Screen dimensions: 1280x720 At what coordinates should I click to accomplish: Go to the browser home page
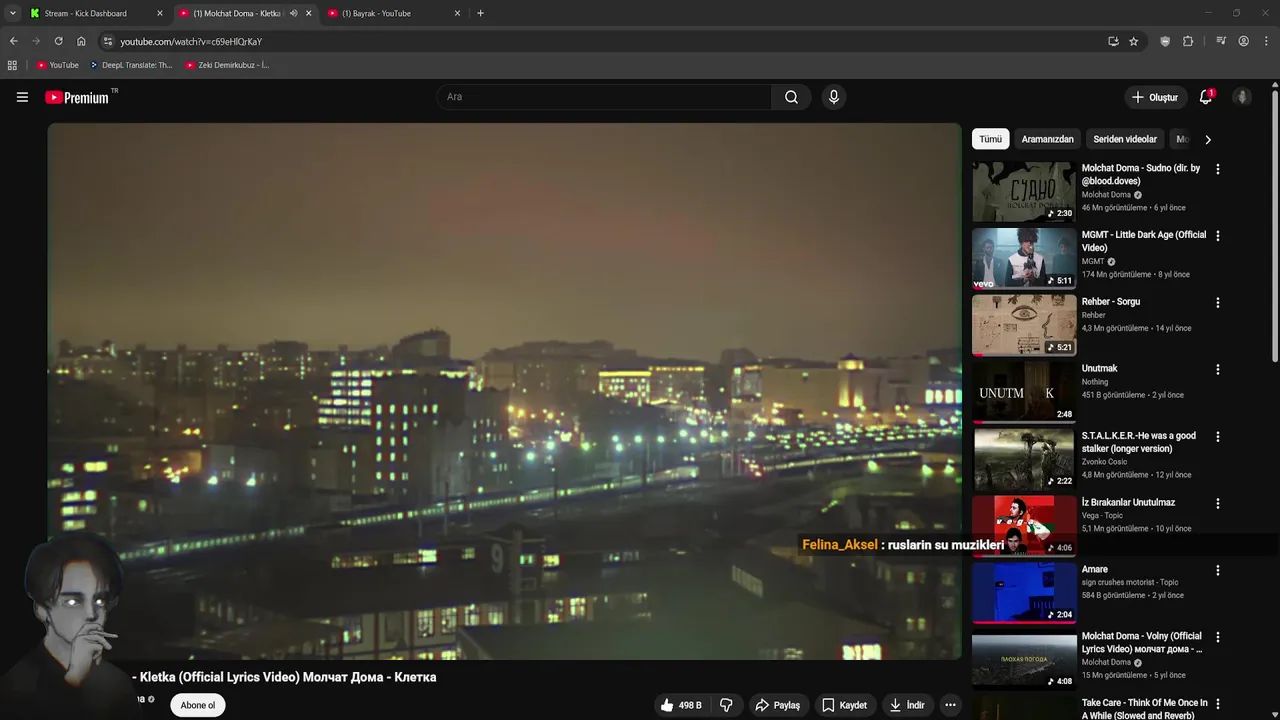click(x=81, y=41)
